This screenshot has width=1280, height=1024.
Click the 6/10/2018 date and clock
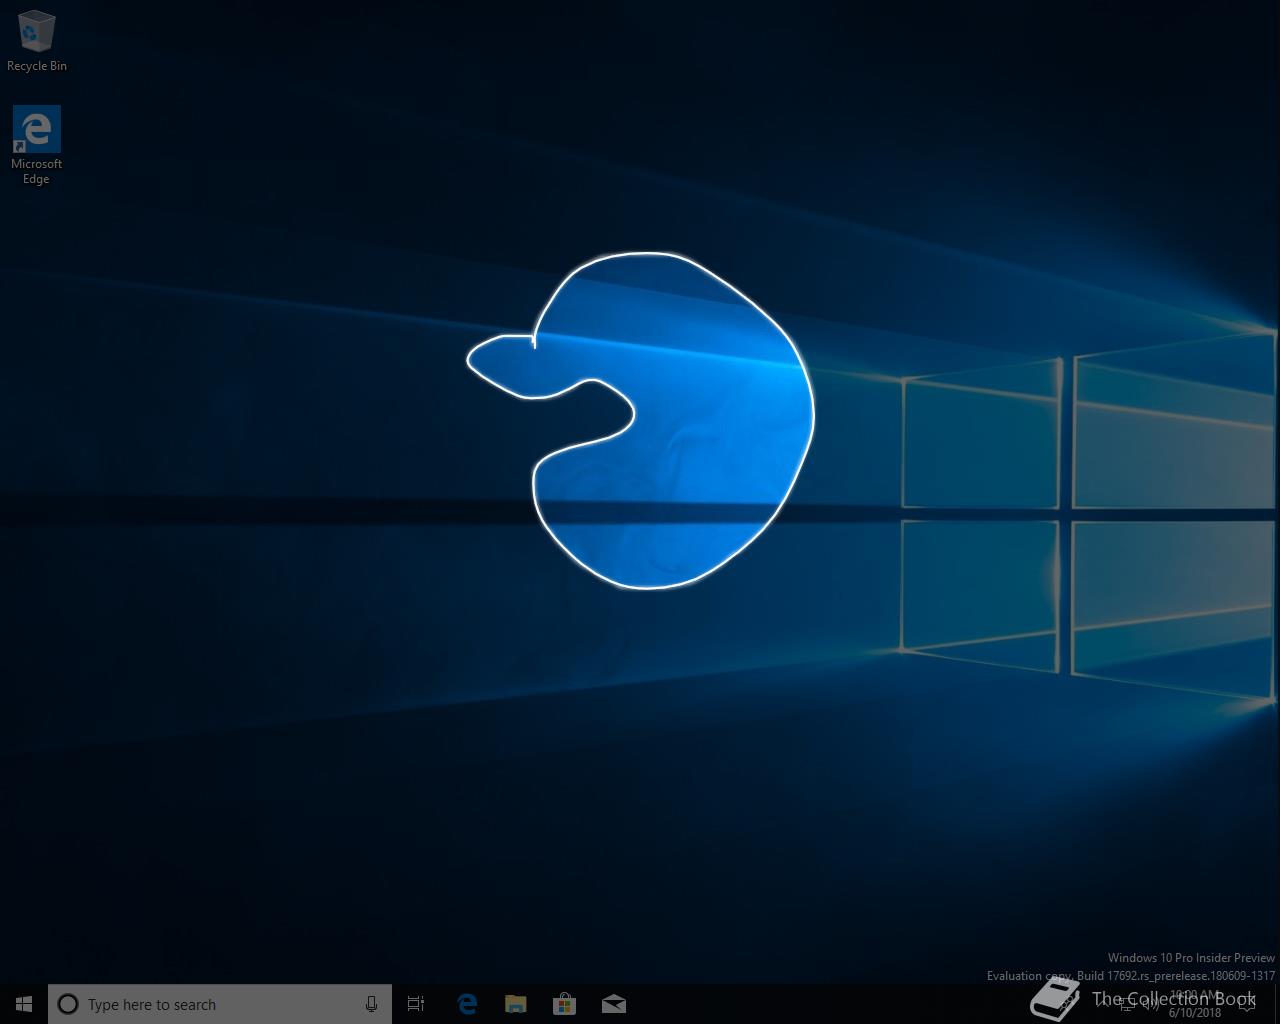coord(1195,1004)
